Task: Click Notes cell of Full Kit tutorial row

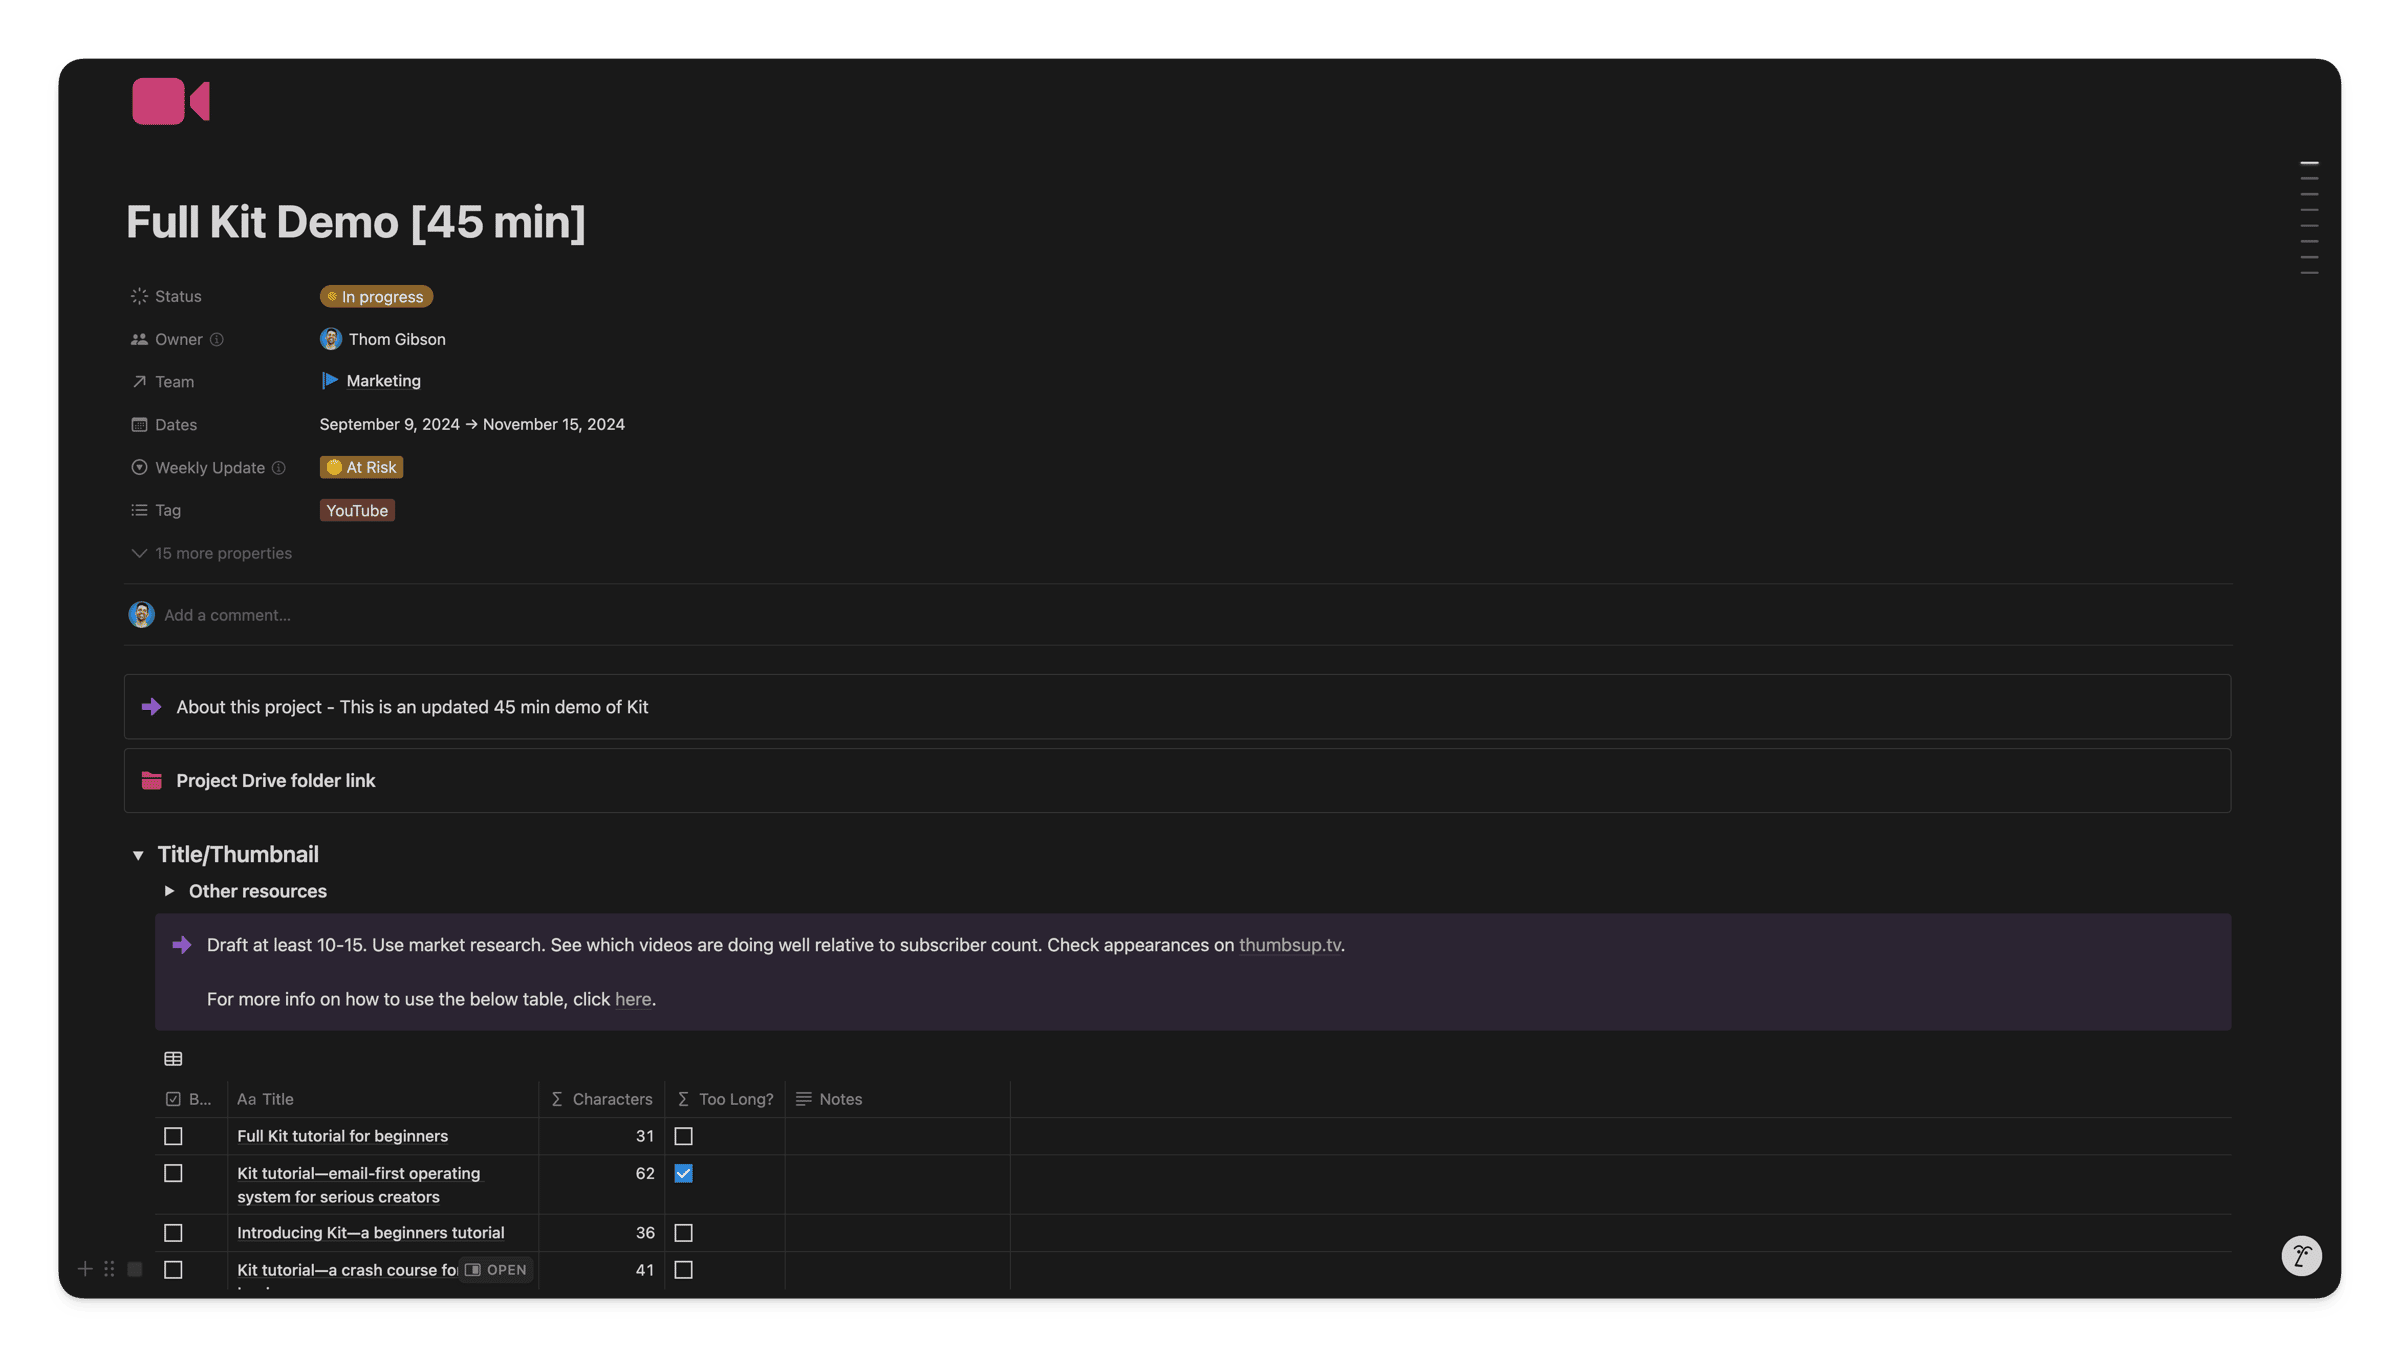Action: click(897, 1136)
